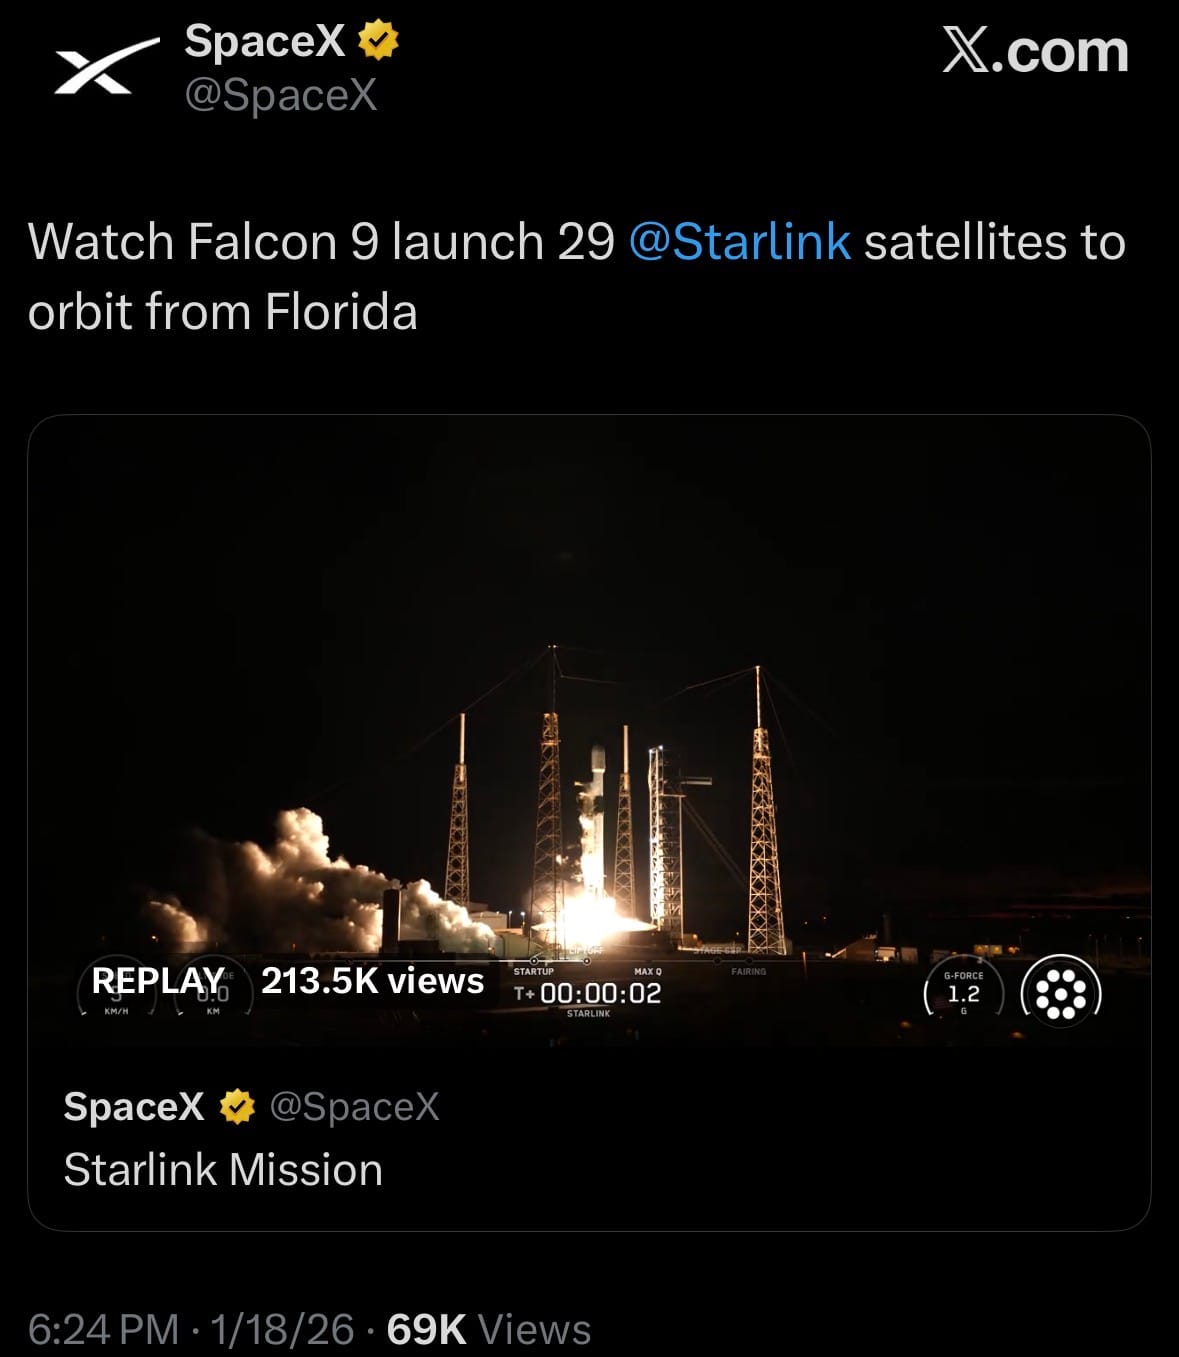1179x1357 pixels.
Task: Click the verified badge in the quoted post
Action: pos(237,1107)
